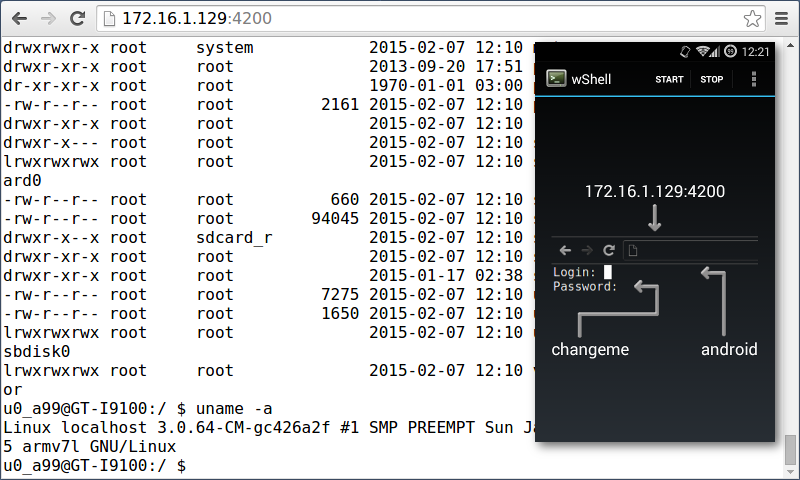The height and width of the screenshot is (480, 800).
Task: Tap the wShell app icon
Action: point(556,79)
